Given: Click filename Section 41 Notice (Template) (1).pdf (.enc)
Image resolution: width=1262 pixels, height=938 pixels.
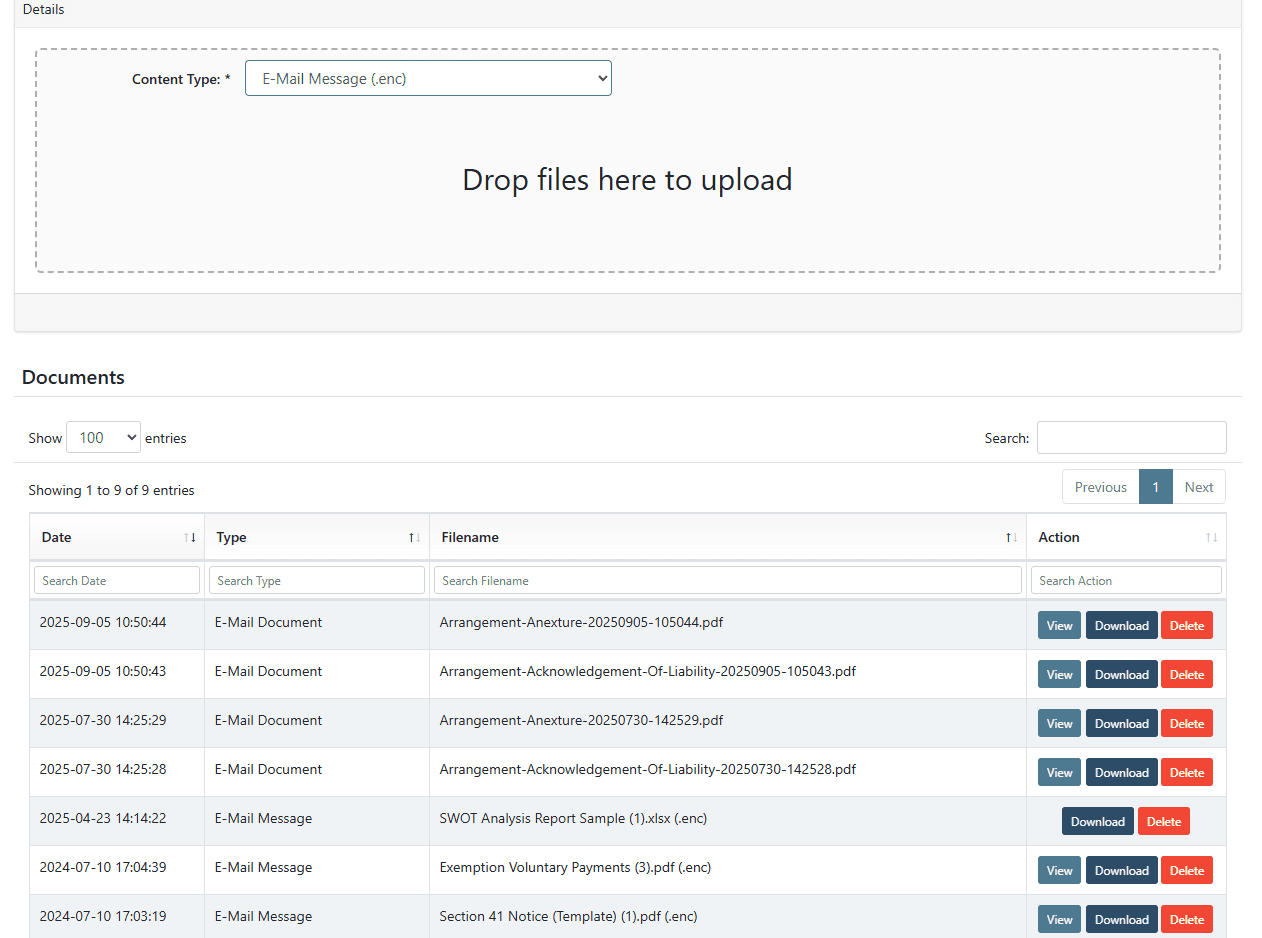Looking at the screenshot, I should (568, 916).
